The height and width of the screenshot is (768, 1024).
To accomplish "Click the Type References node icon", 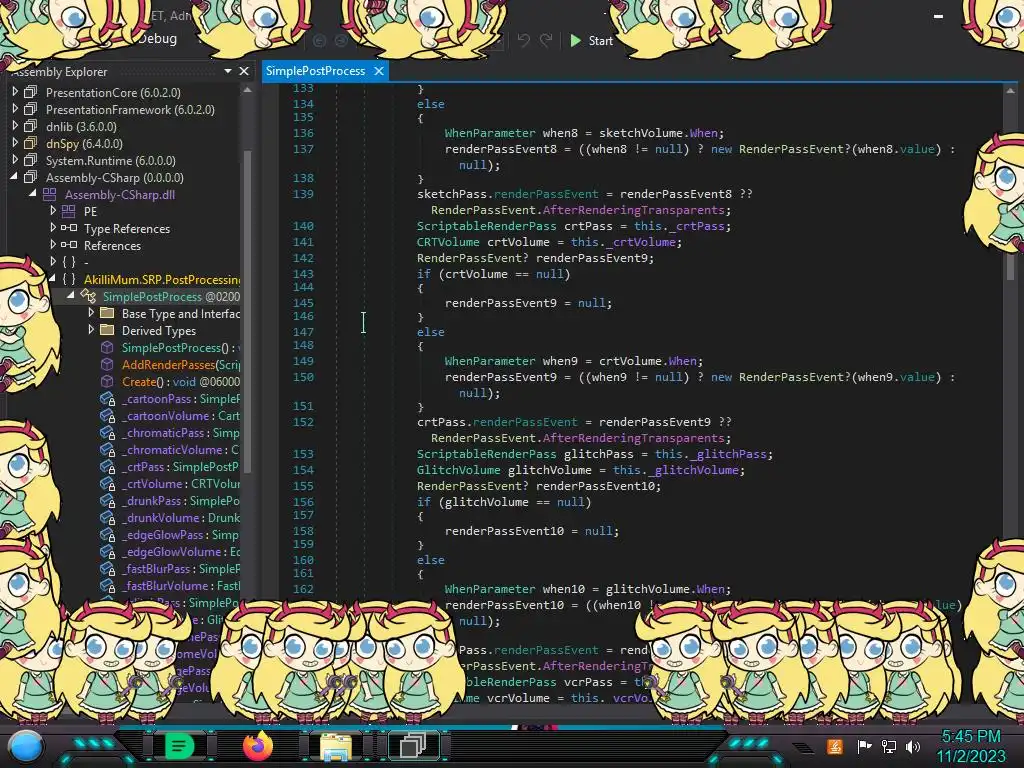I will click(x=69, y=228).
